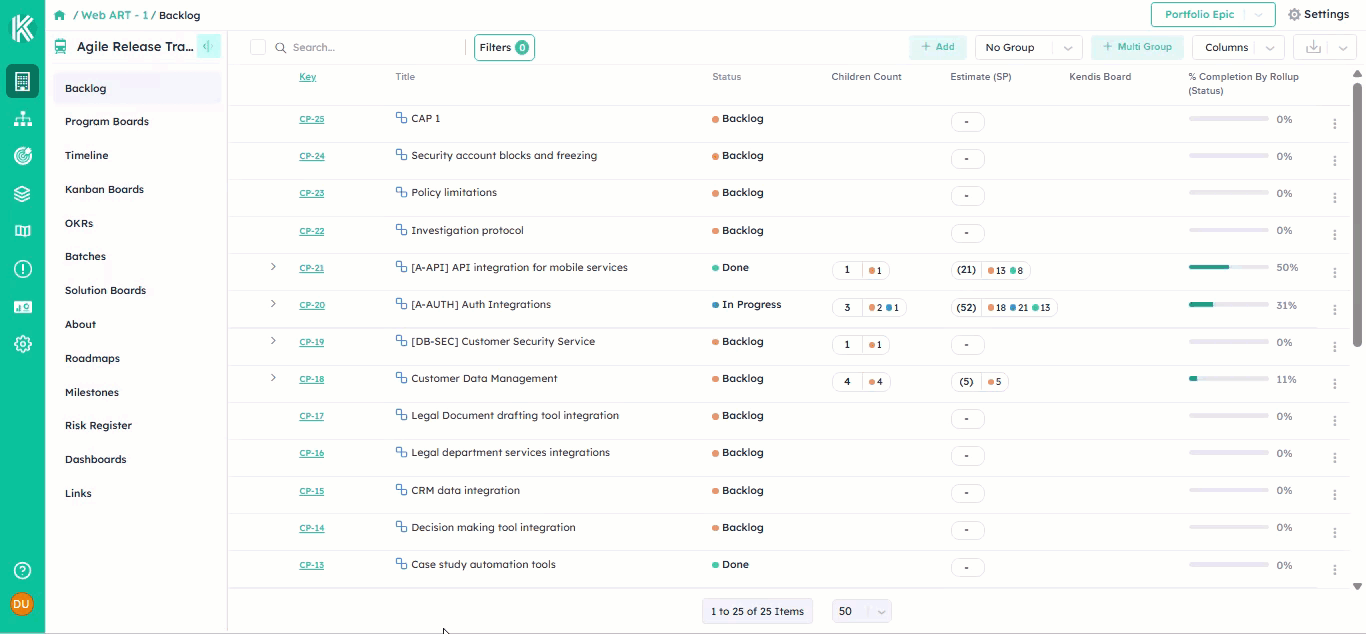
Task: Open the Portfolio Epic dropdown
Action: coord(1213,15)
